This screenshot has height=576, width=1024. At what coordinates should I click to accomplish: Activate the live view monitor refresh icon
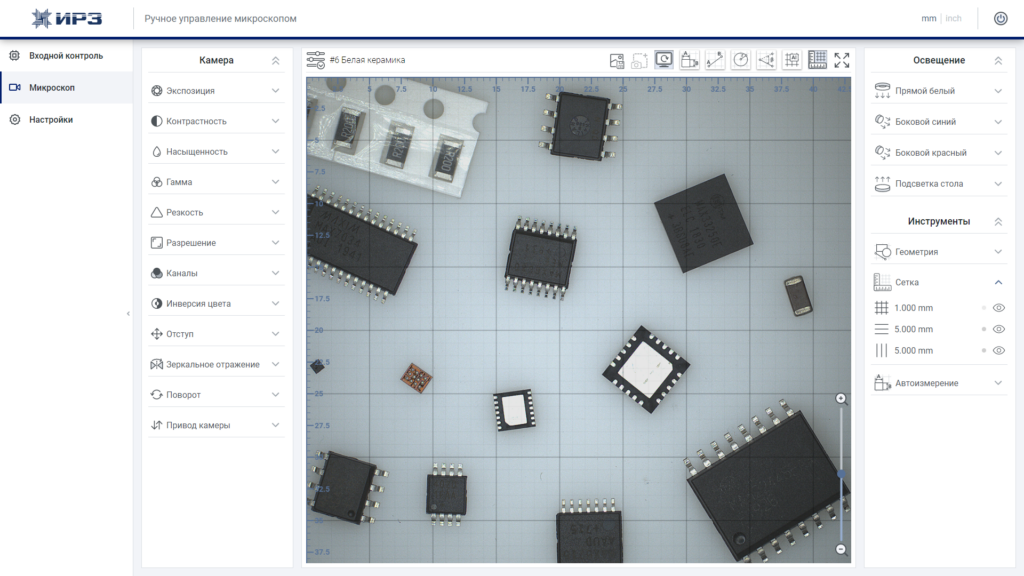[x=664, y=60]
